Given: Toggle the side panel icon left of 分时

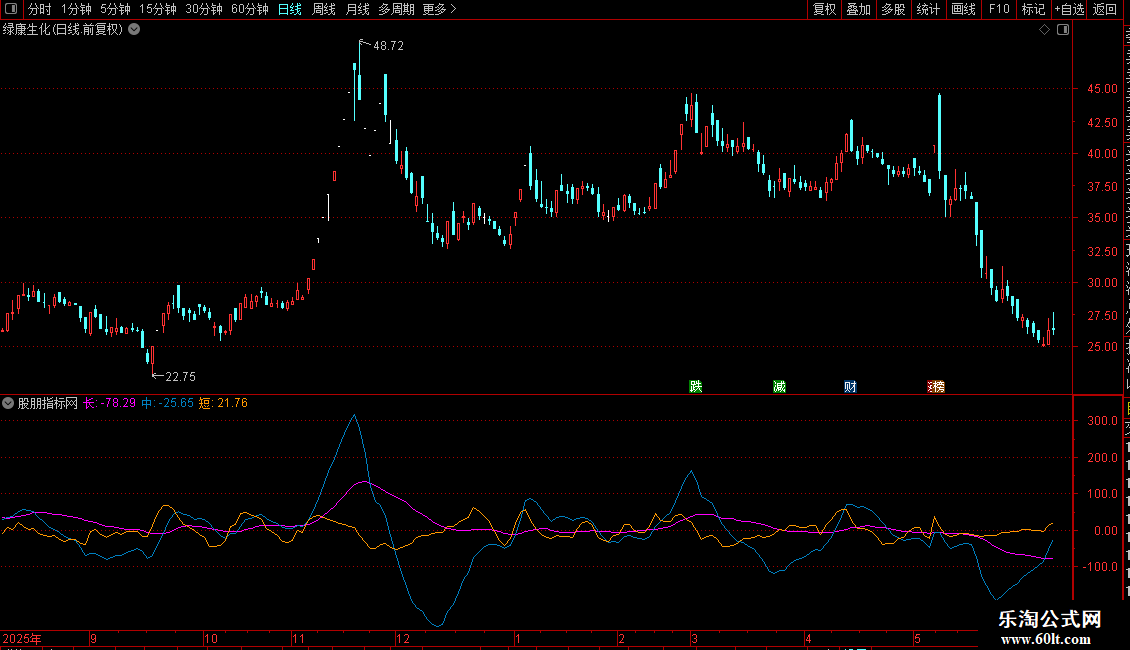Looking at the screenshot, I should coord(11,9).
